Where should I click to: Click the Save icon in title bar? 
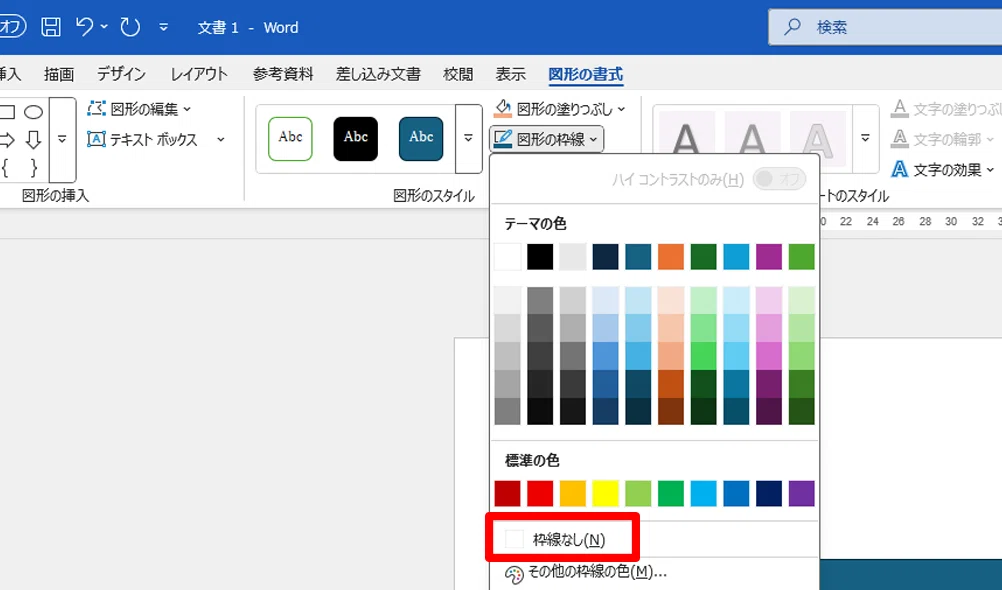point(50,27)
